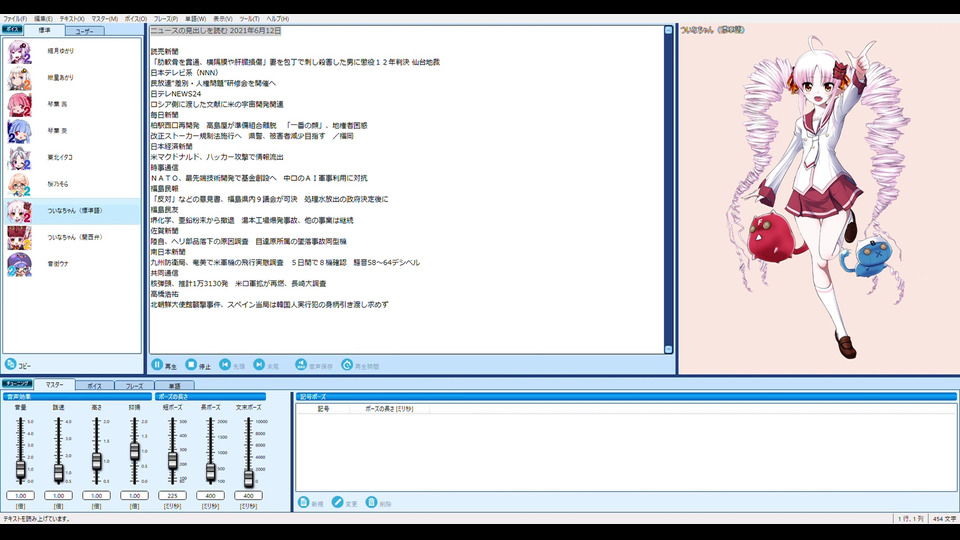Choose the 音街ウナ voice avatar
The image size is (960, 540).
20,264
